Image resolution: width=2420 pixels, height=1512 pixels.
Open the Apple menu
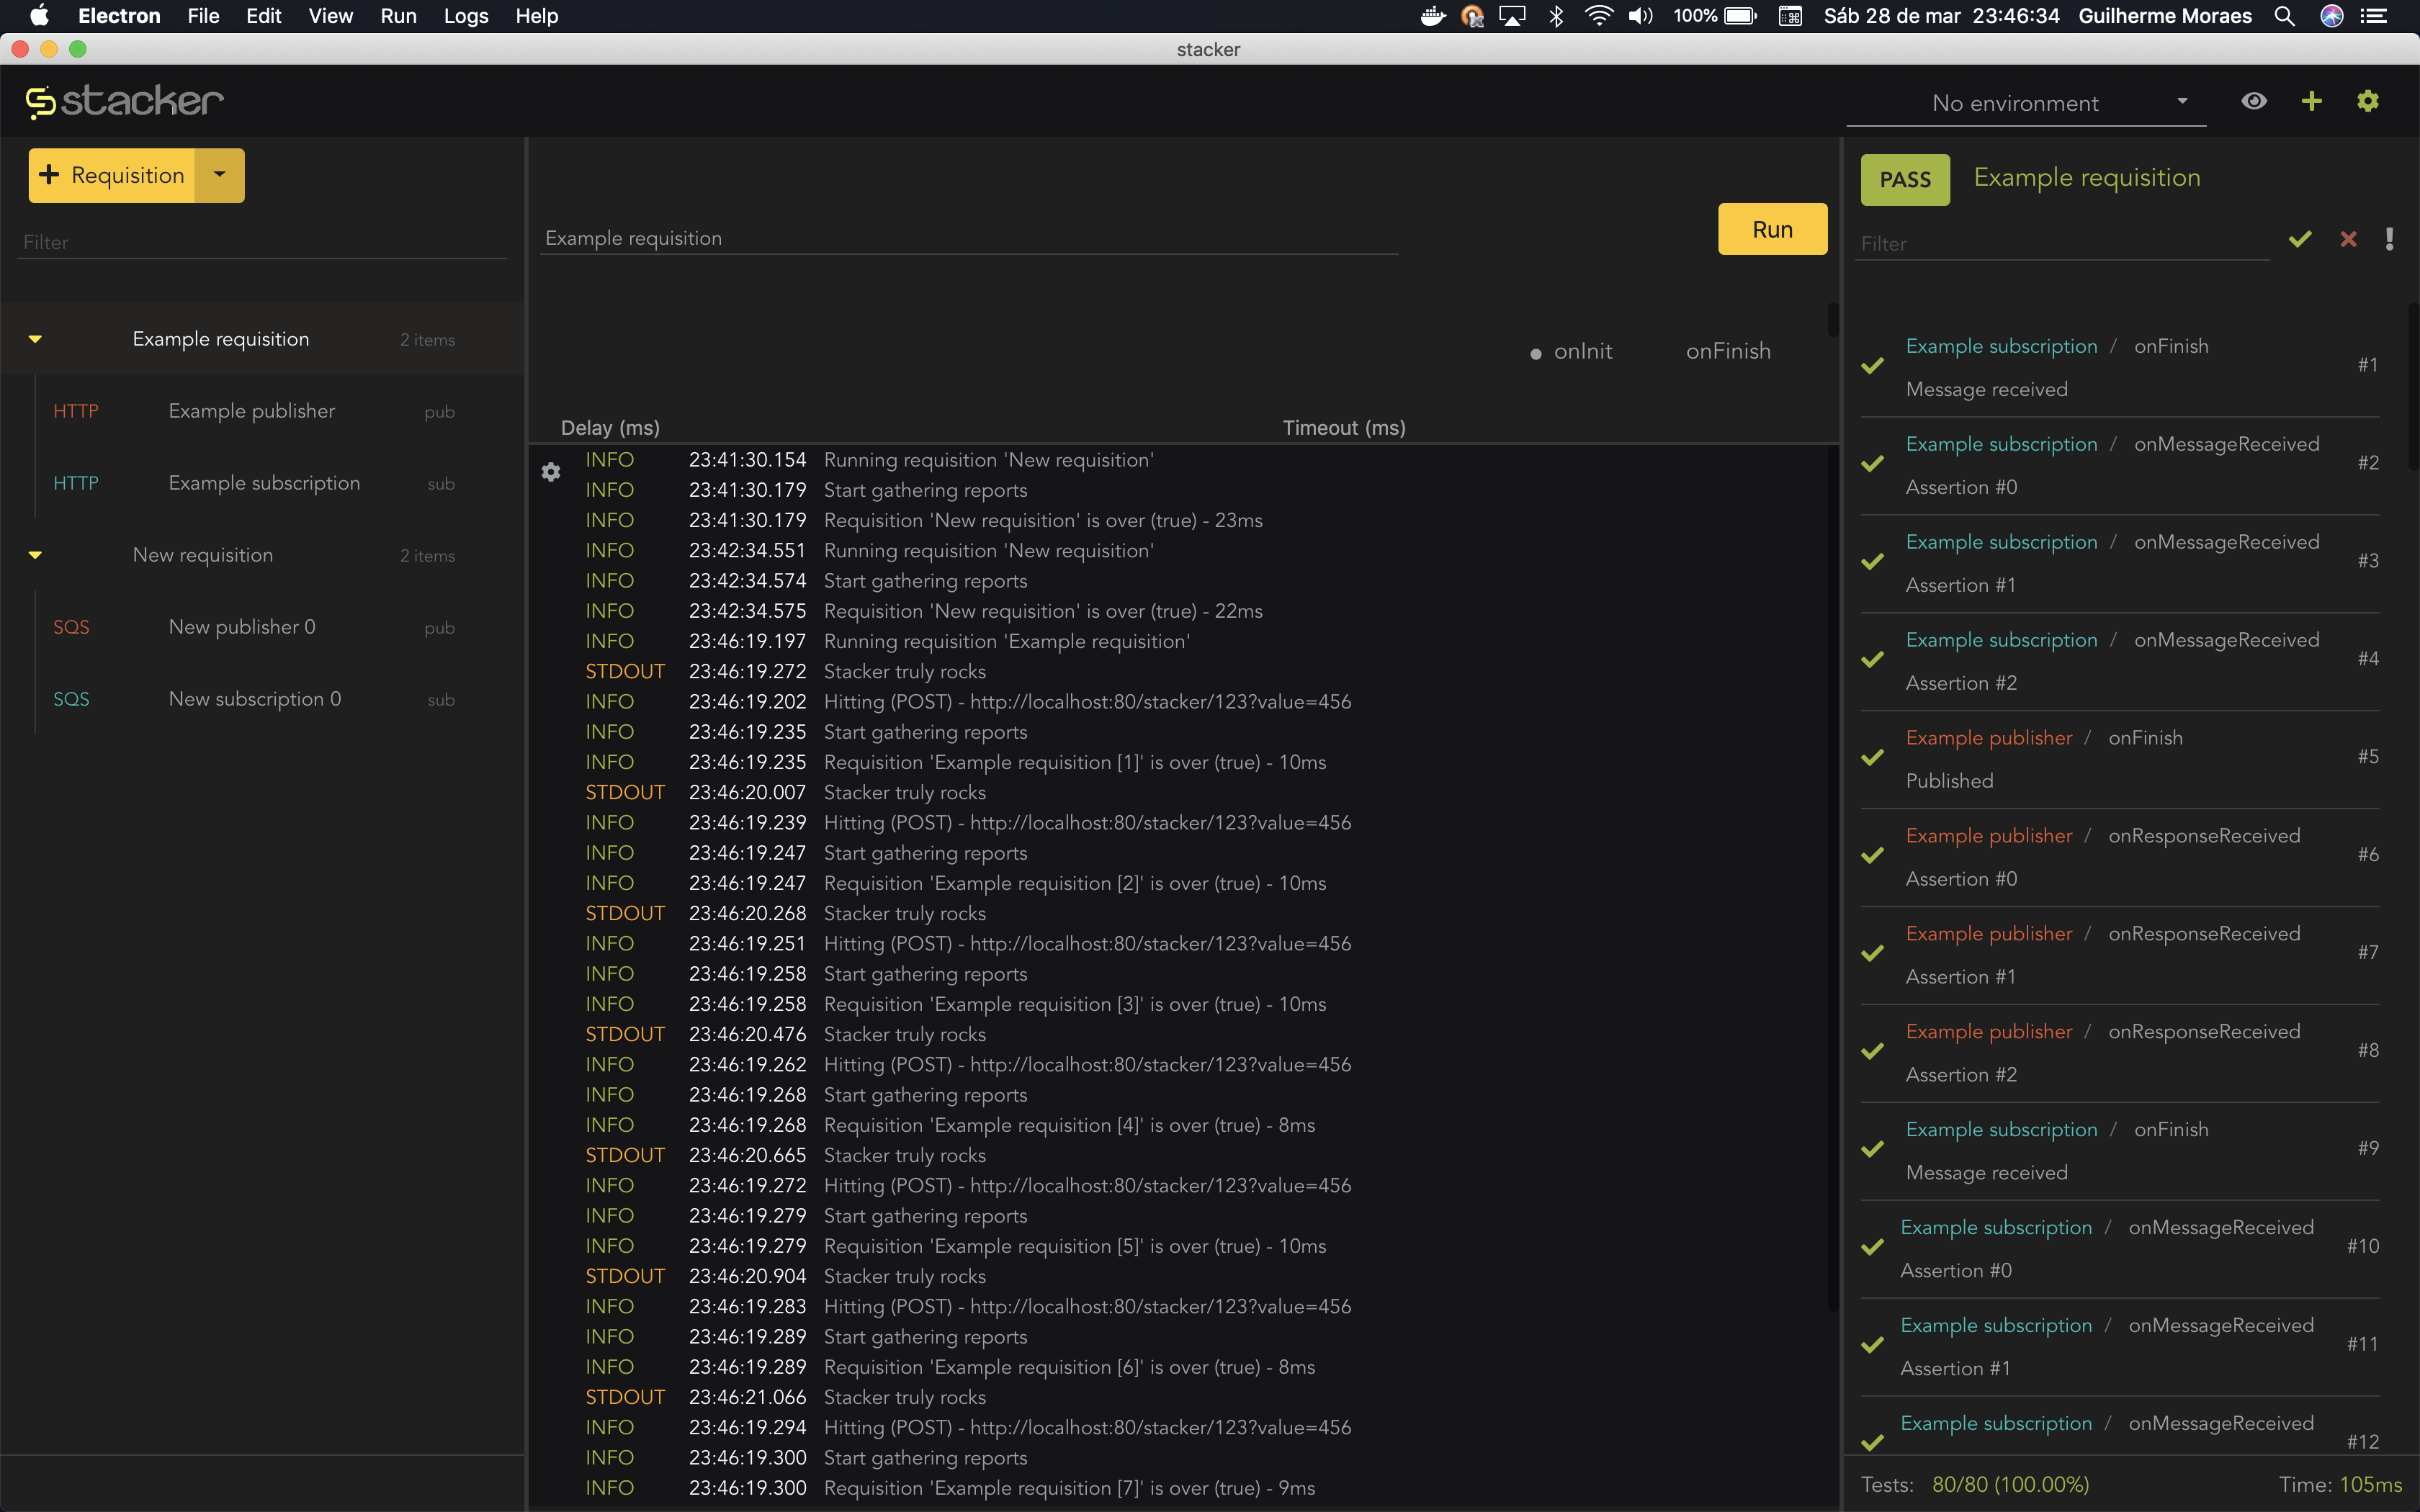(39, 16)
